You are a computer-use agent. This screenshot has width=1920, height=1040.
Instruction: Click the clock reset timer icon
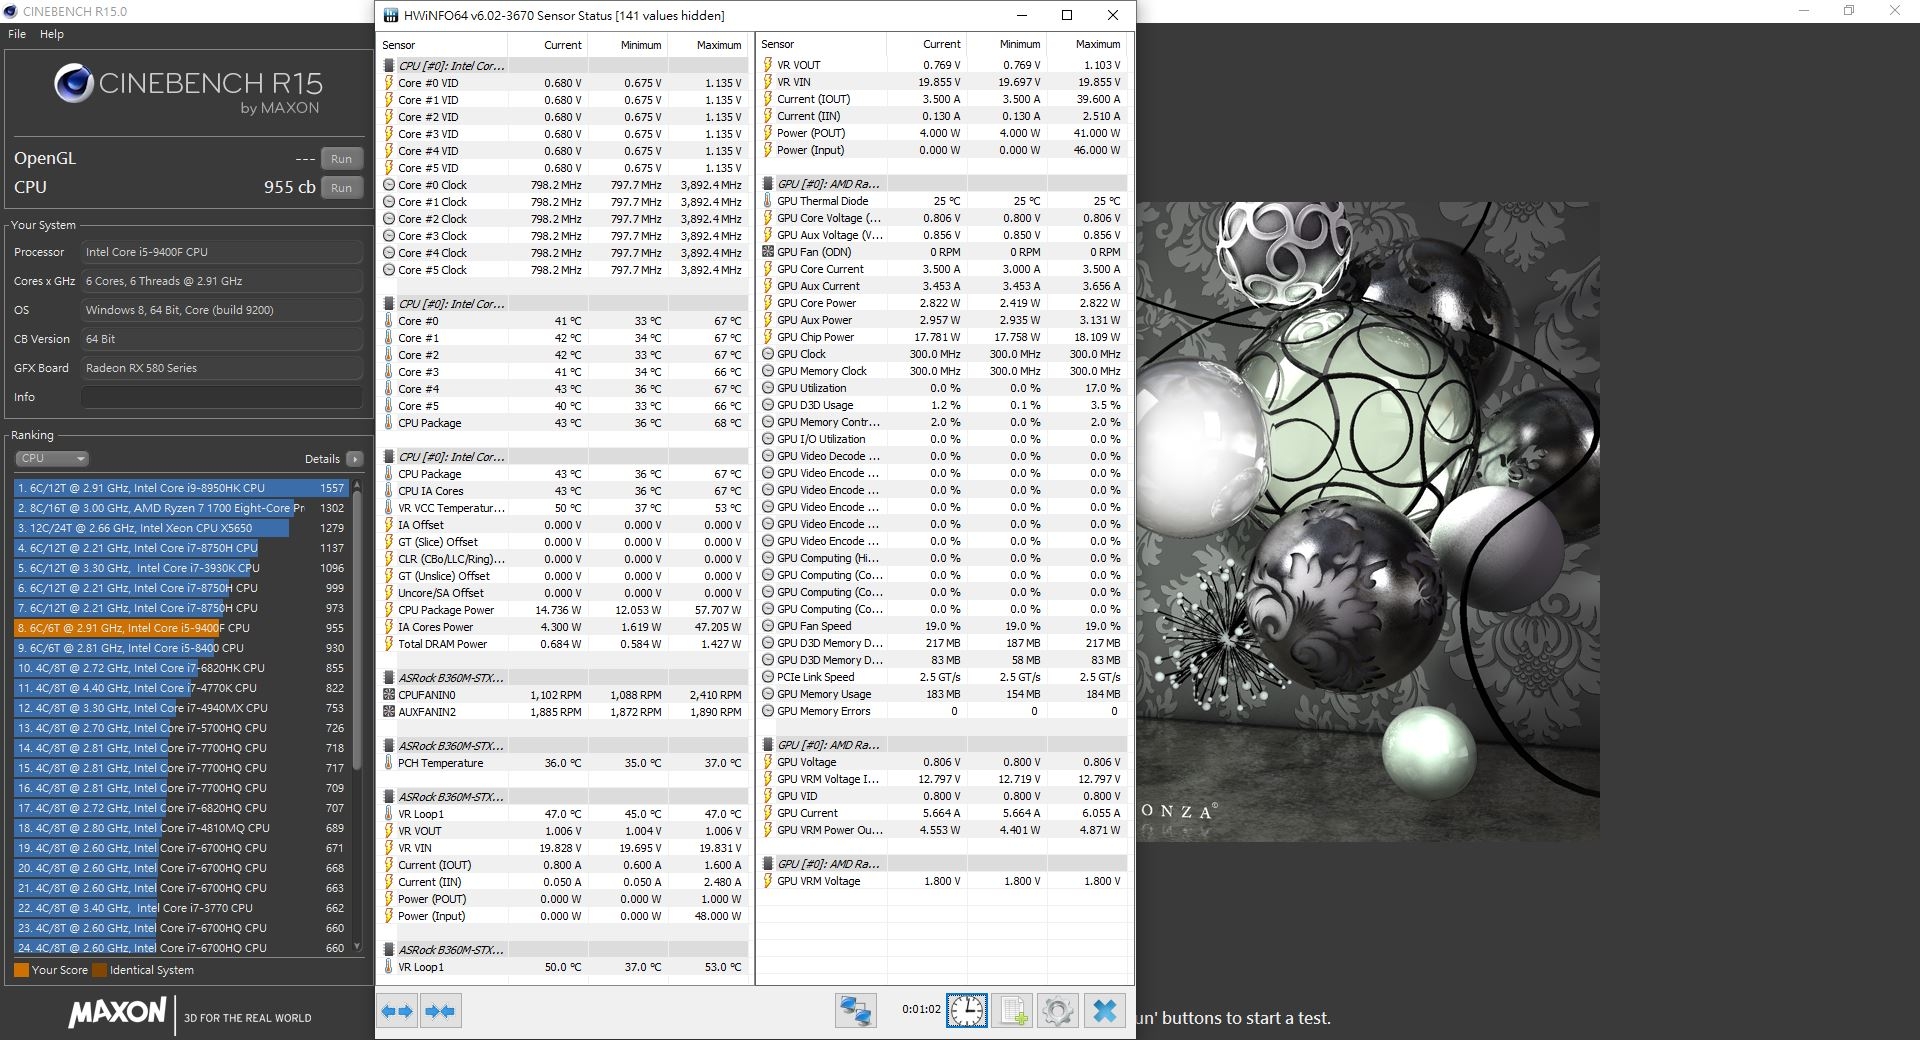click(967, 1011)
